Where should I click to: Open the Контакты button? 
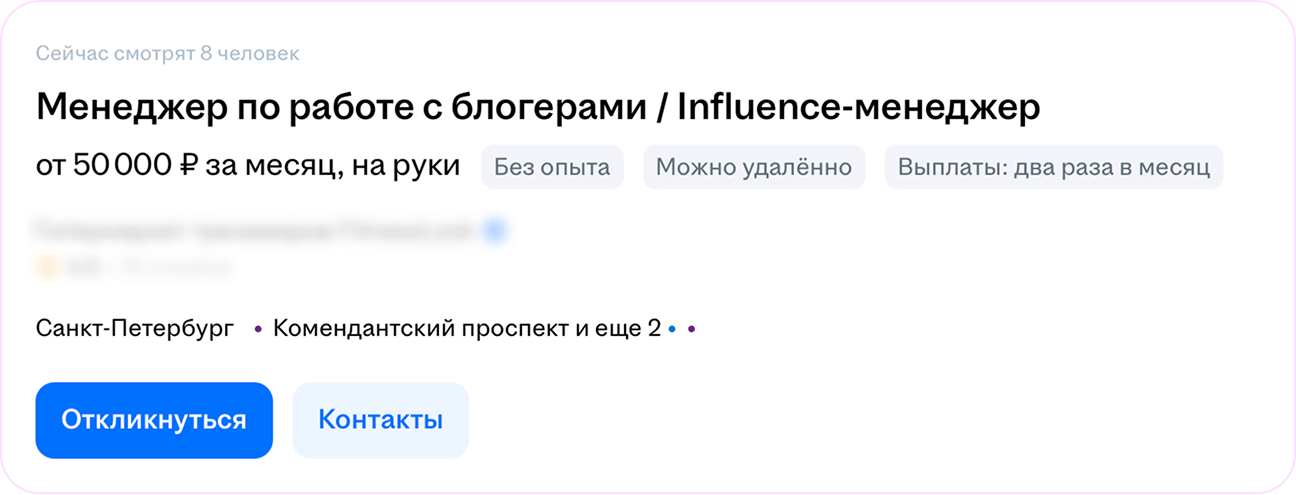[380, 420]
